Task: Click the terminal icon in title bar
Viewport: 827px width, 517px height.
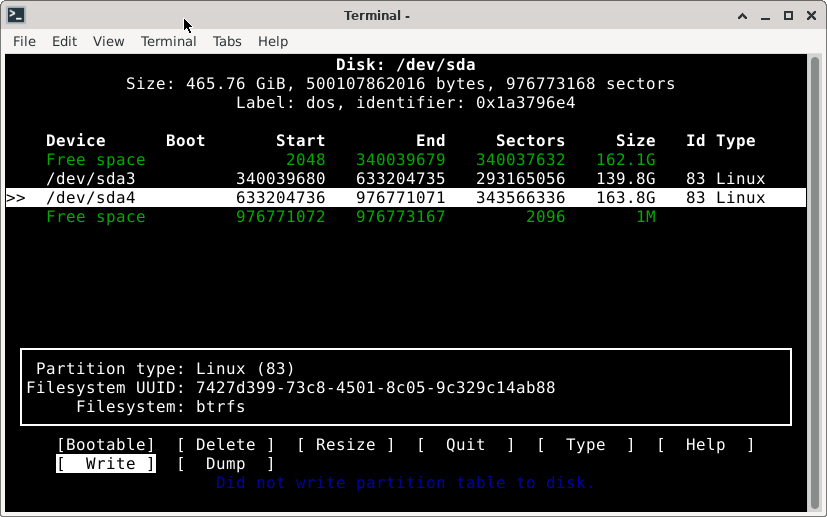Action: [15, 15]
